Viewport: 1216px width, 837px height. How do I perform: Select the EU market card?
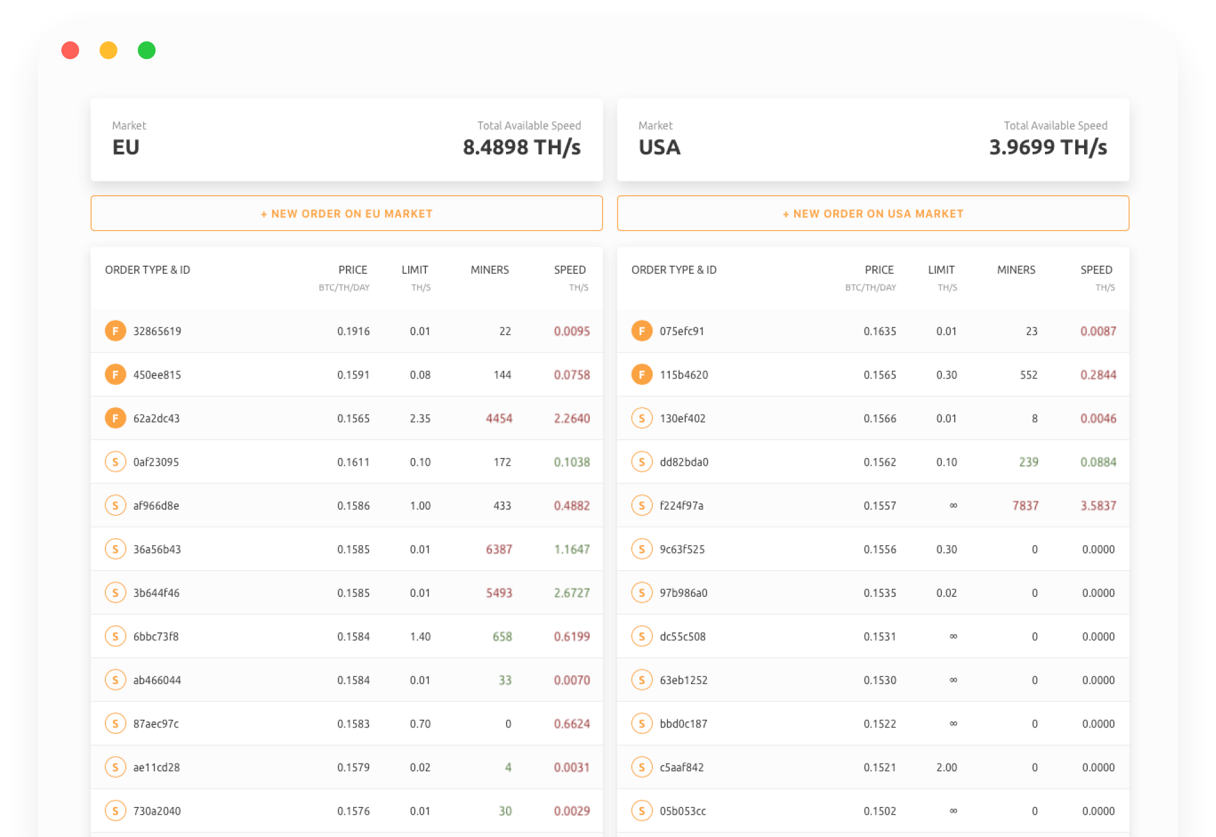point(346,139)
